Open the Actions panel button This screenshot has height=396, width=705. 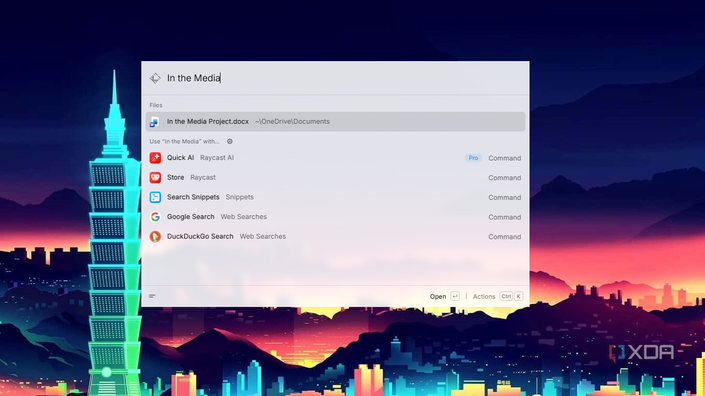(x=498, y=296)
